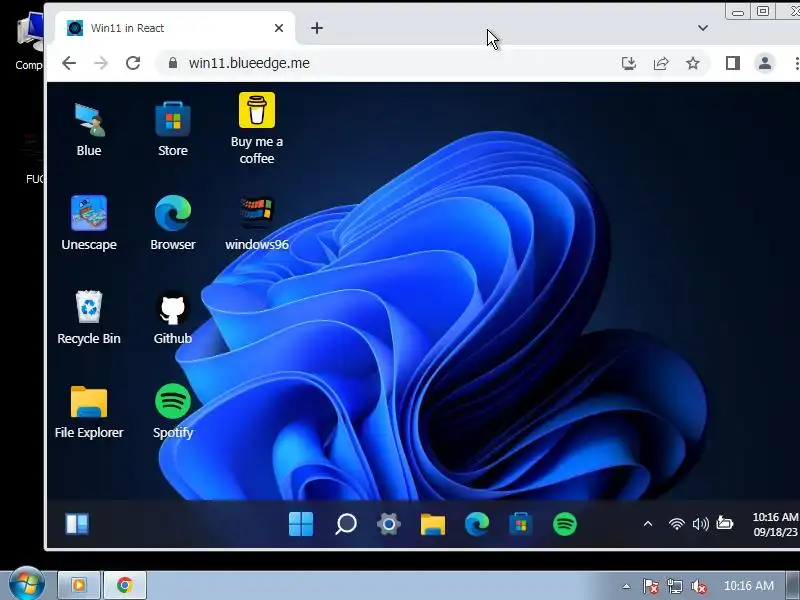Bookmark this page with the star

pos(693,63)
